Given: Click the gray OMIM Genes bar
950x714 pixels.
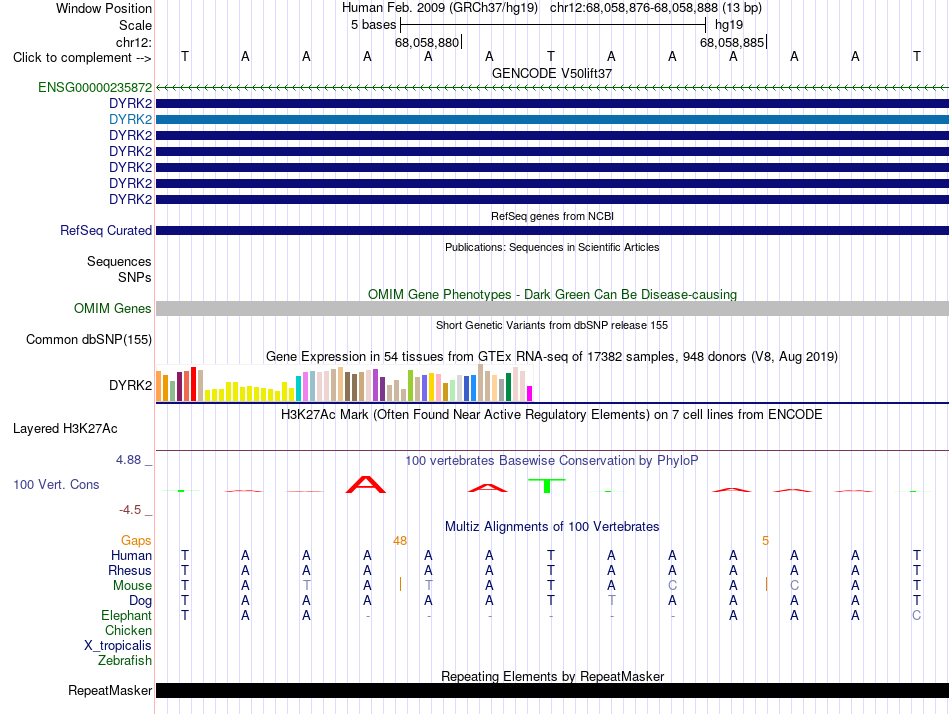Looking at the screenshot, I should point(552,309).
